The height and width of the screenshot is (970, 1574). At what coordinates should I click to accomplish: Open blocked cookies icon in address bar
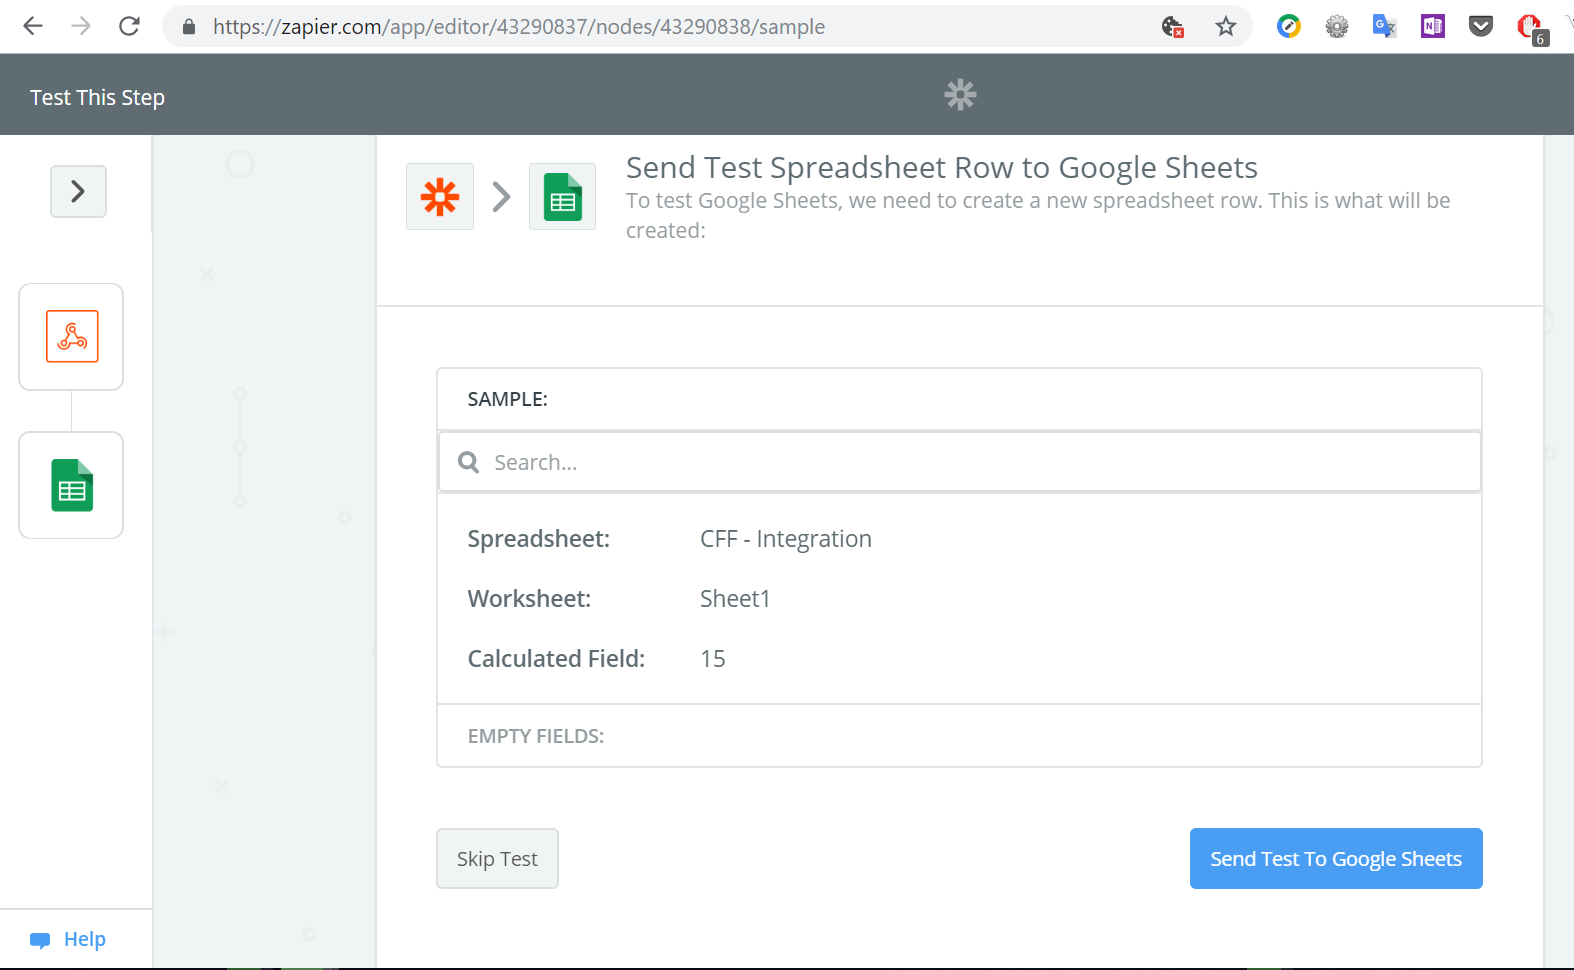(x=1173, y=27)
